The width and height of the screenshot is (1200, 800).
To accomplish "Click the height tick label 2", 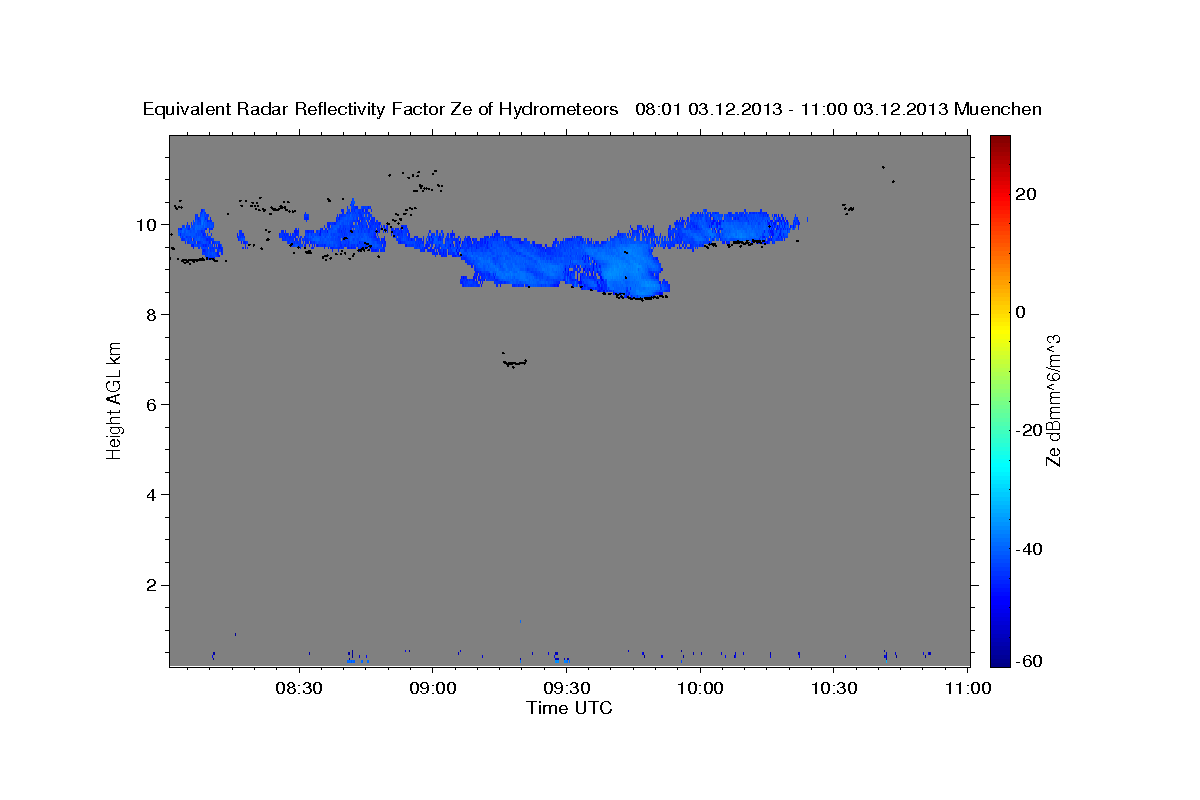I will point(152,585).
